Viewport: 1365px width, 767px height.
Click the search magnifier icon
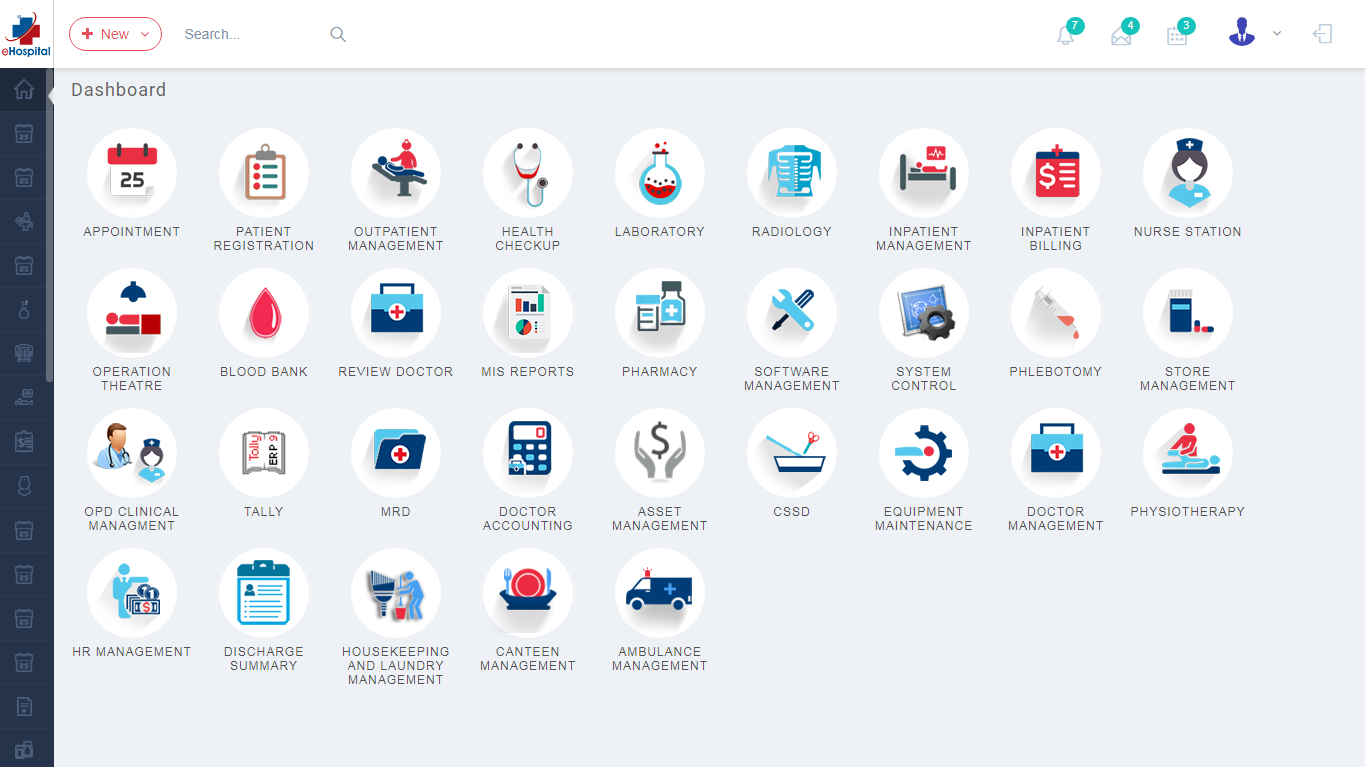click(x=338, y=34)
